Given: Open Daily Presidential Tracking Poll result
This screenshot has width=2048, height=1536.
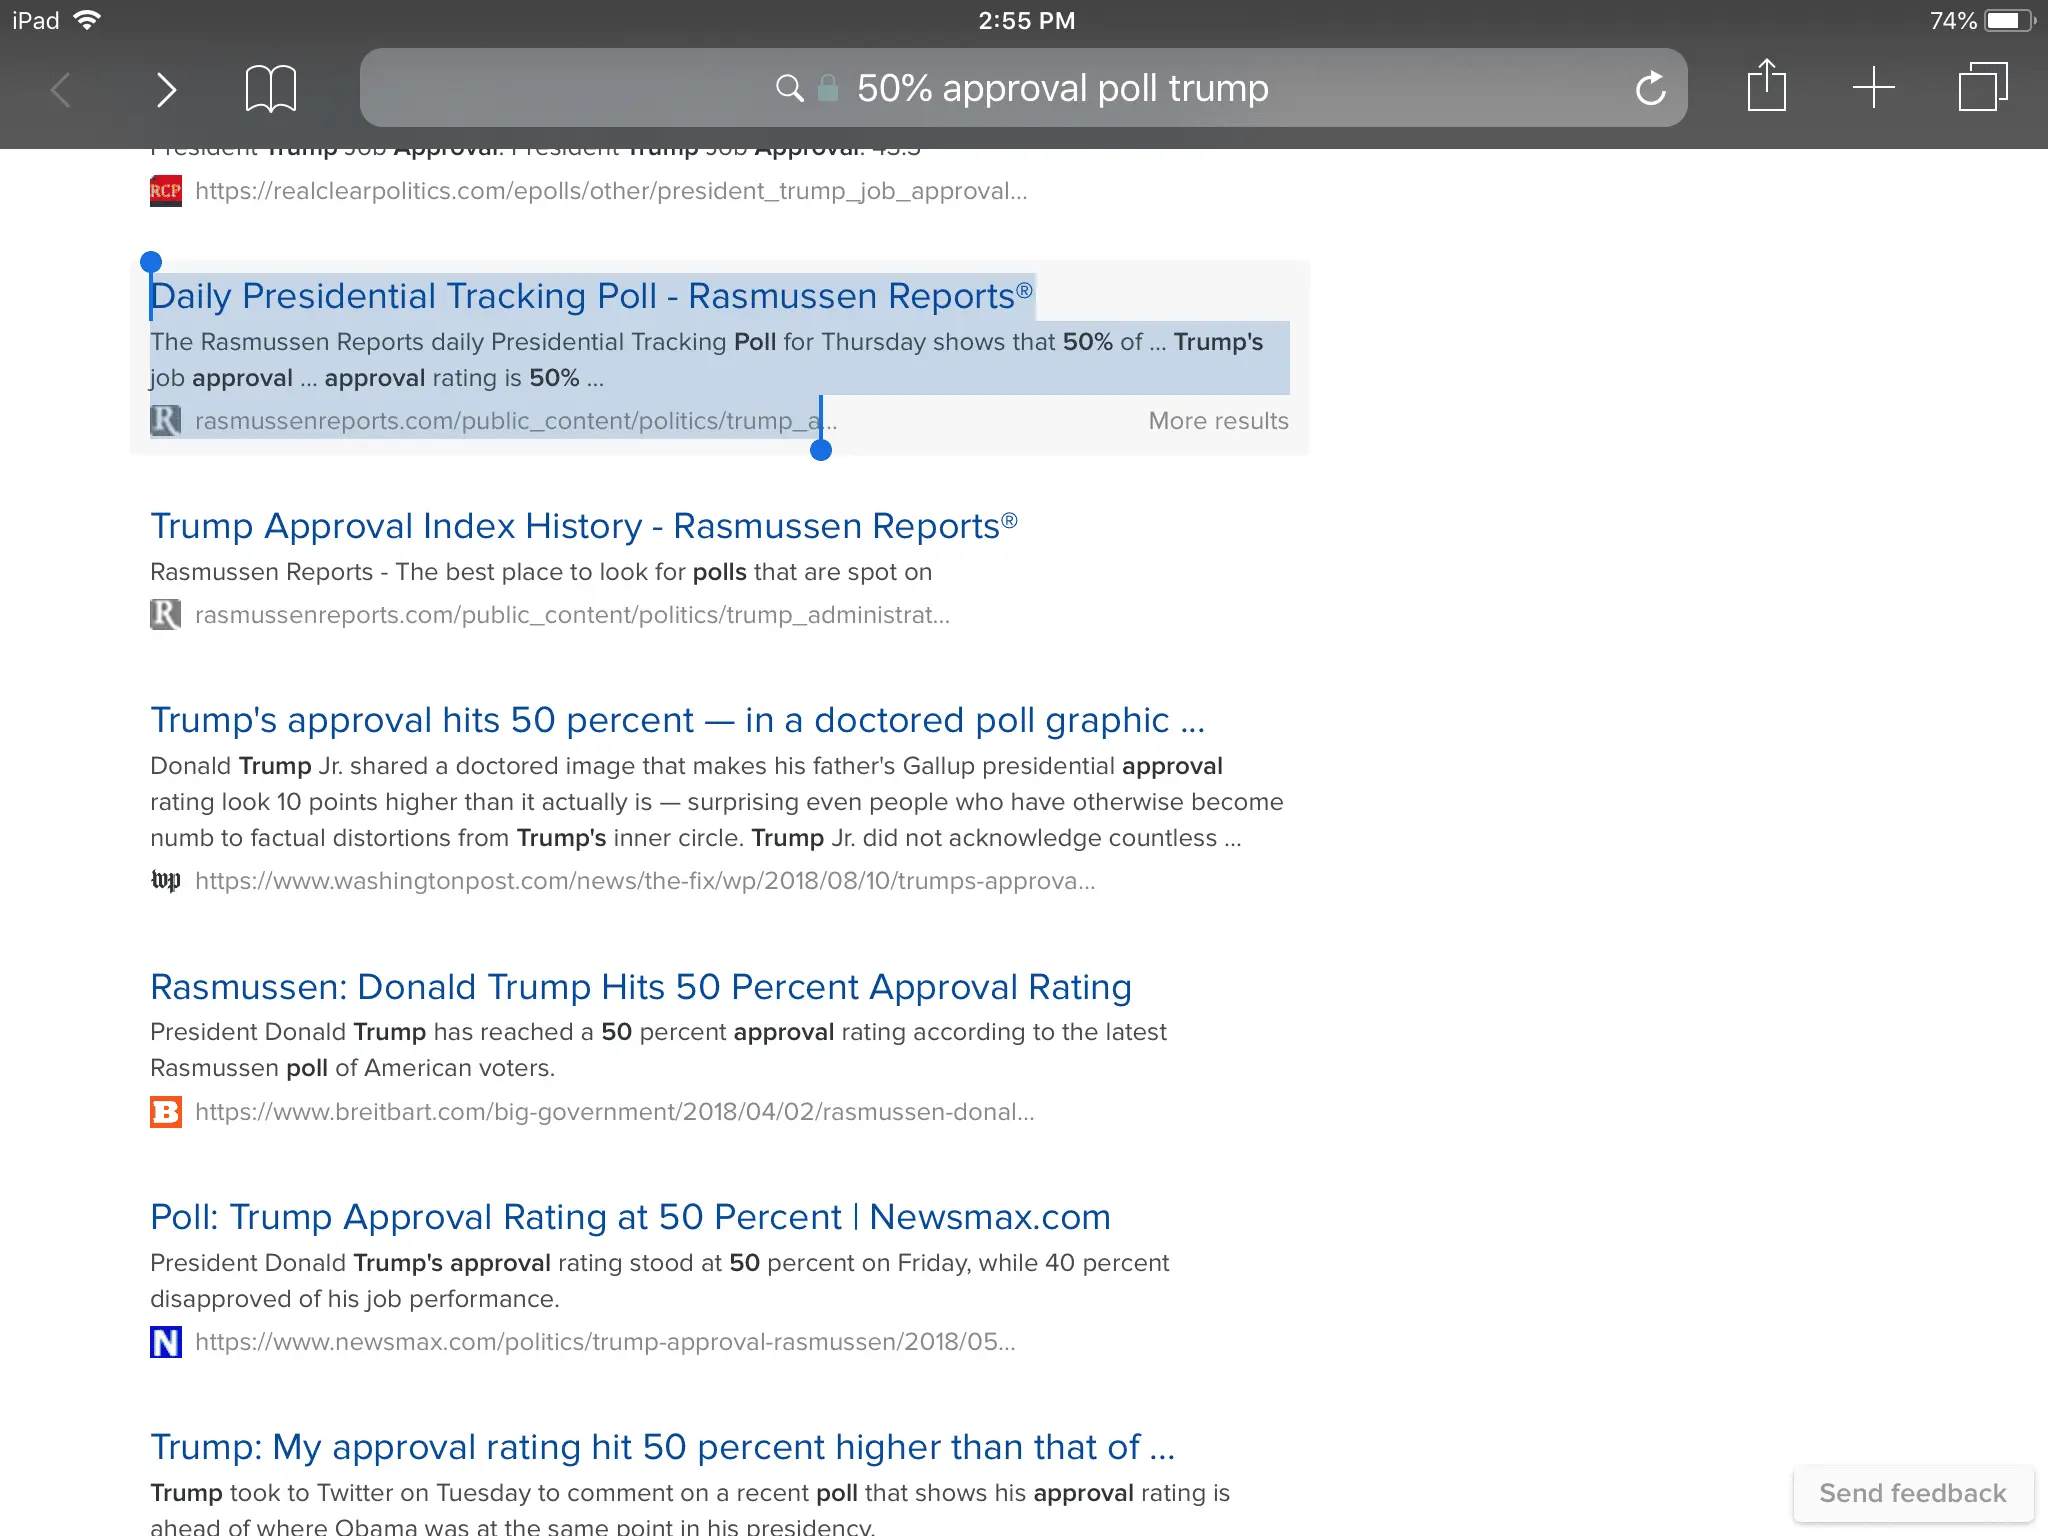Looking at the screenshot, I should click(x=590, y=297).
